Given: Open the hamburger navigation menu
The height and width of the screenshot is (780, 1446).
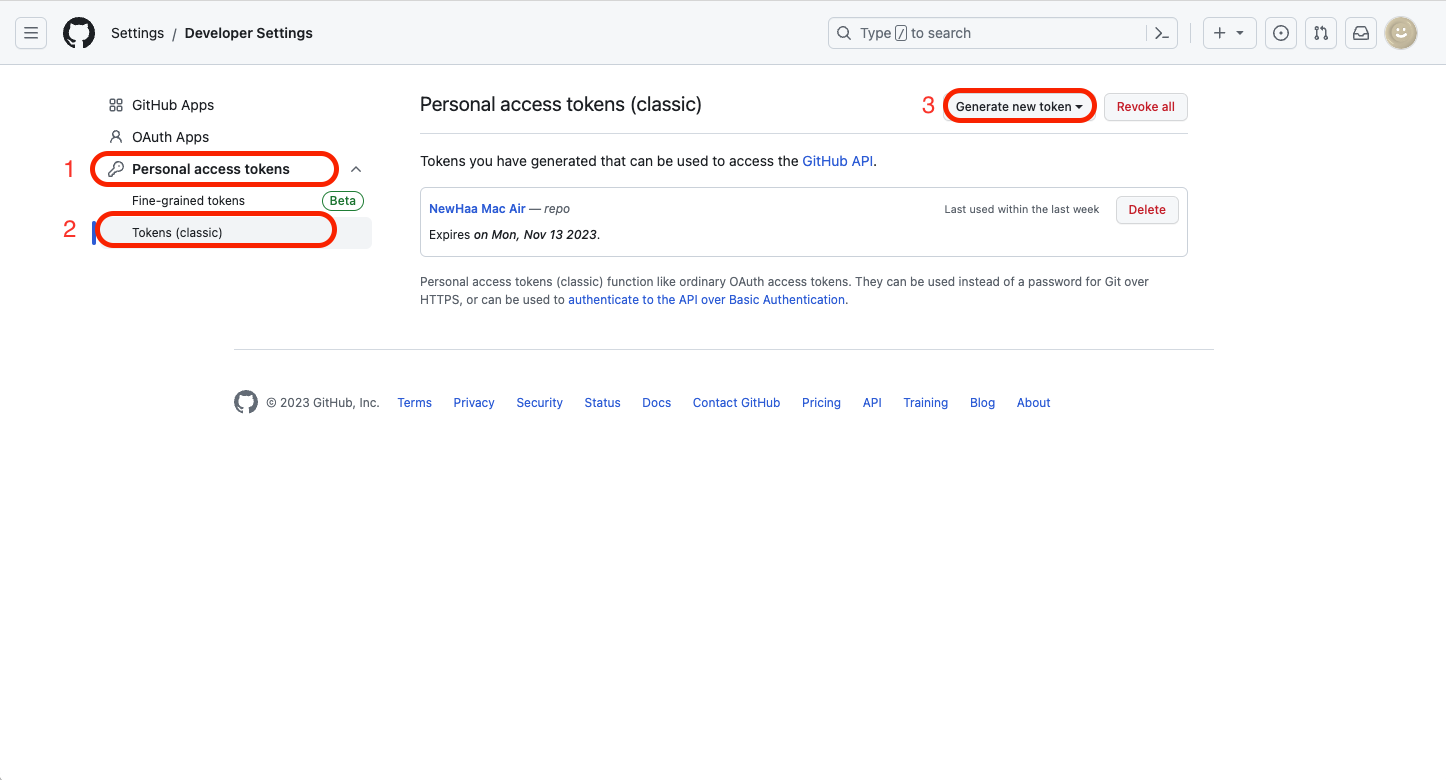Looking at the screenshot, I should [x=31, y=33].
